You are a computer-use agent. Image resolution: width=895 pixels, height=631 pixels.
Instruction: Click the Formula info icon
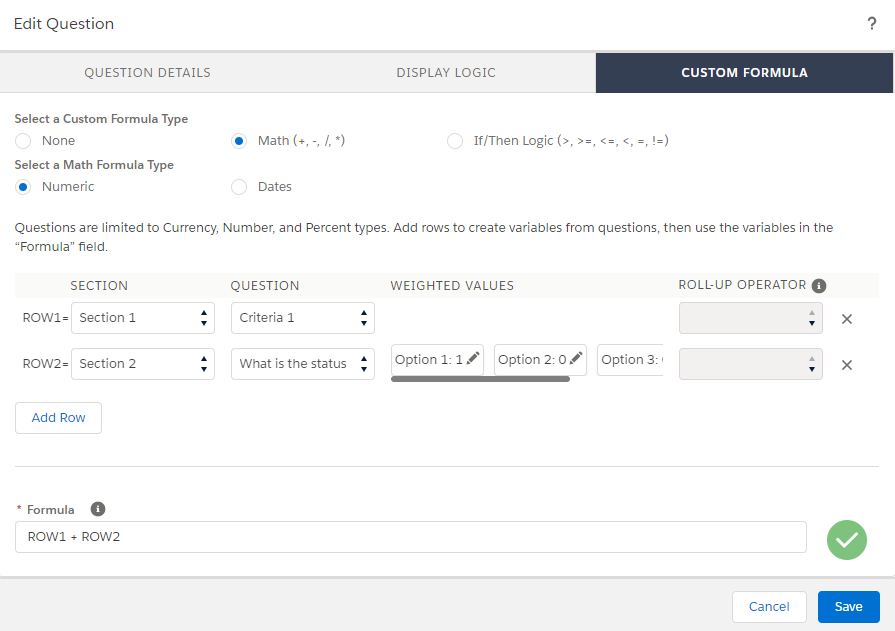tap(98, 509)
